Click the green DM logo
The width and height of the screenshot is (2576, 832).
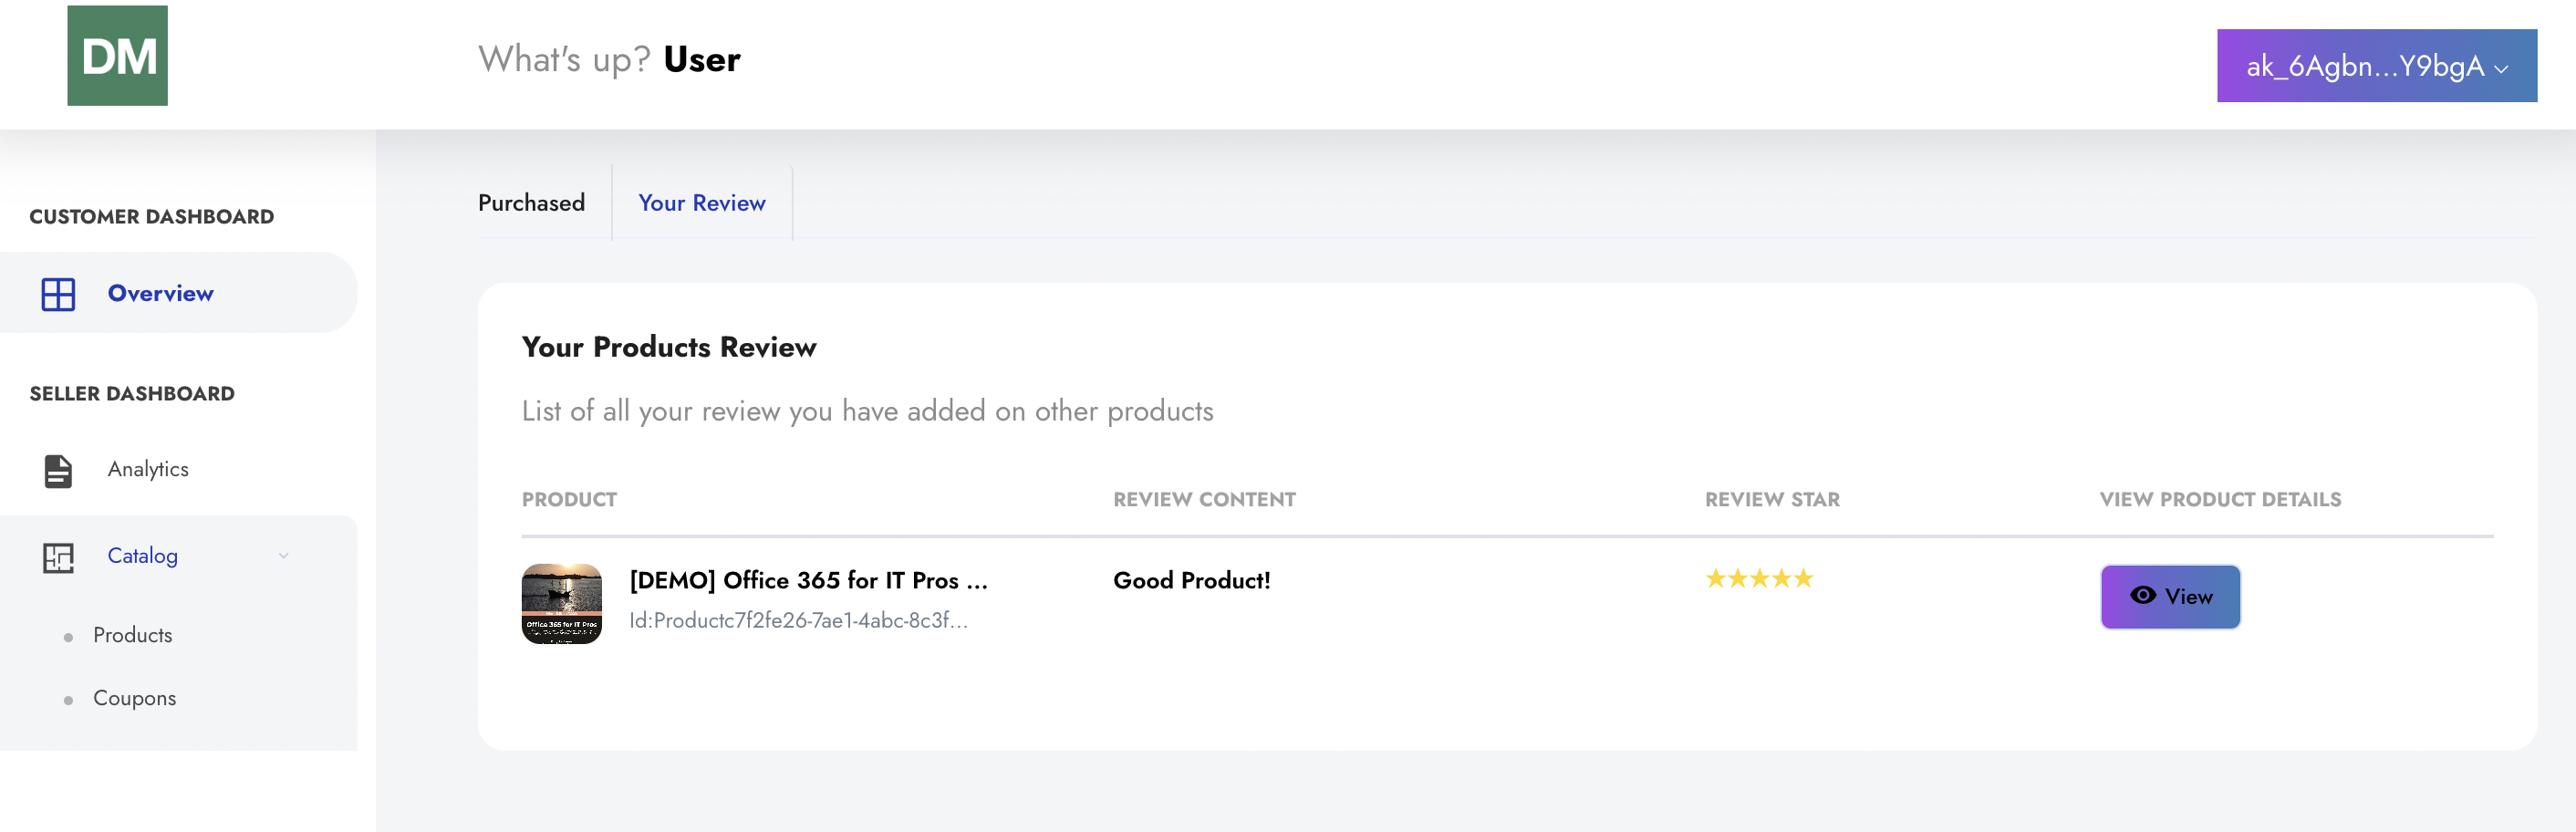(117, 56)
